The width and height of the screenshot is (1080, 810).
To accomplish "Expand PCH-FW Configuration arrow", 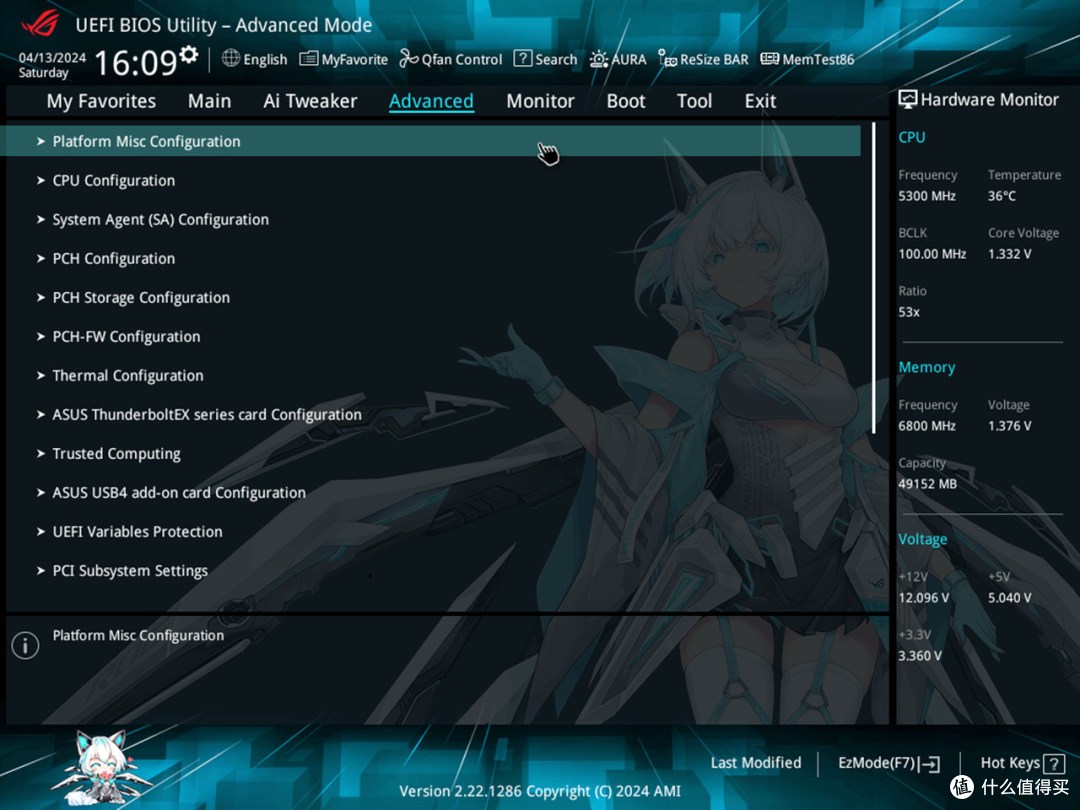I will coord(41,337).
